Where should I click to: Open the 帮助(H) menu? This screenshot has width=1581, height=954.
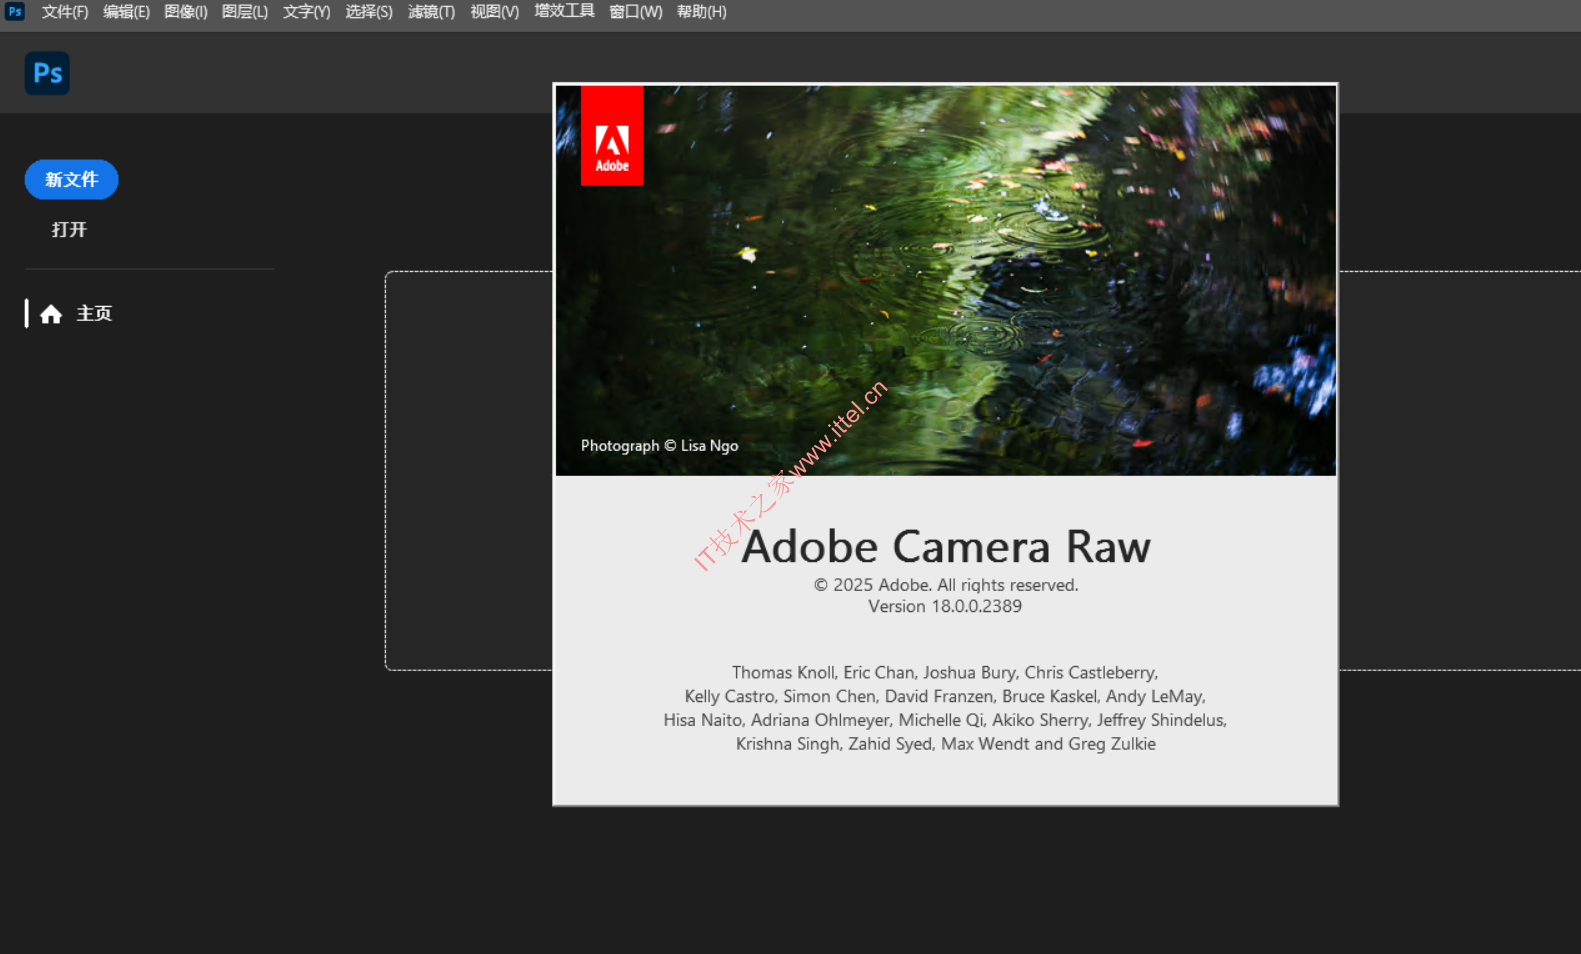click(x=701, y=12)
